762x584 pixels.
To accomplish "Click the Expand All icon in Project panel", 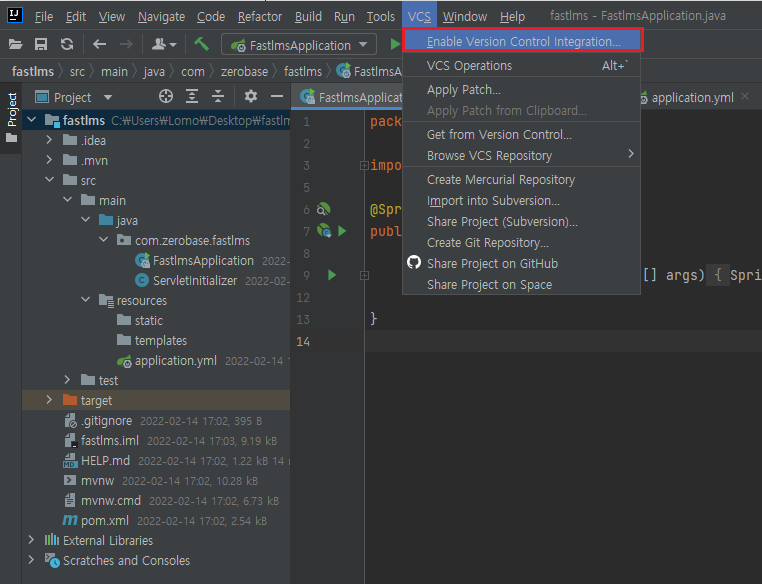I will (192, 97).
